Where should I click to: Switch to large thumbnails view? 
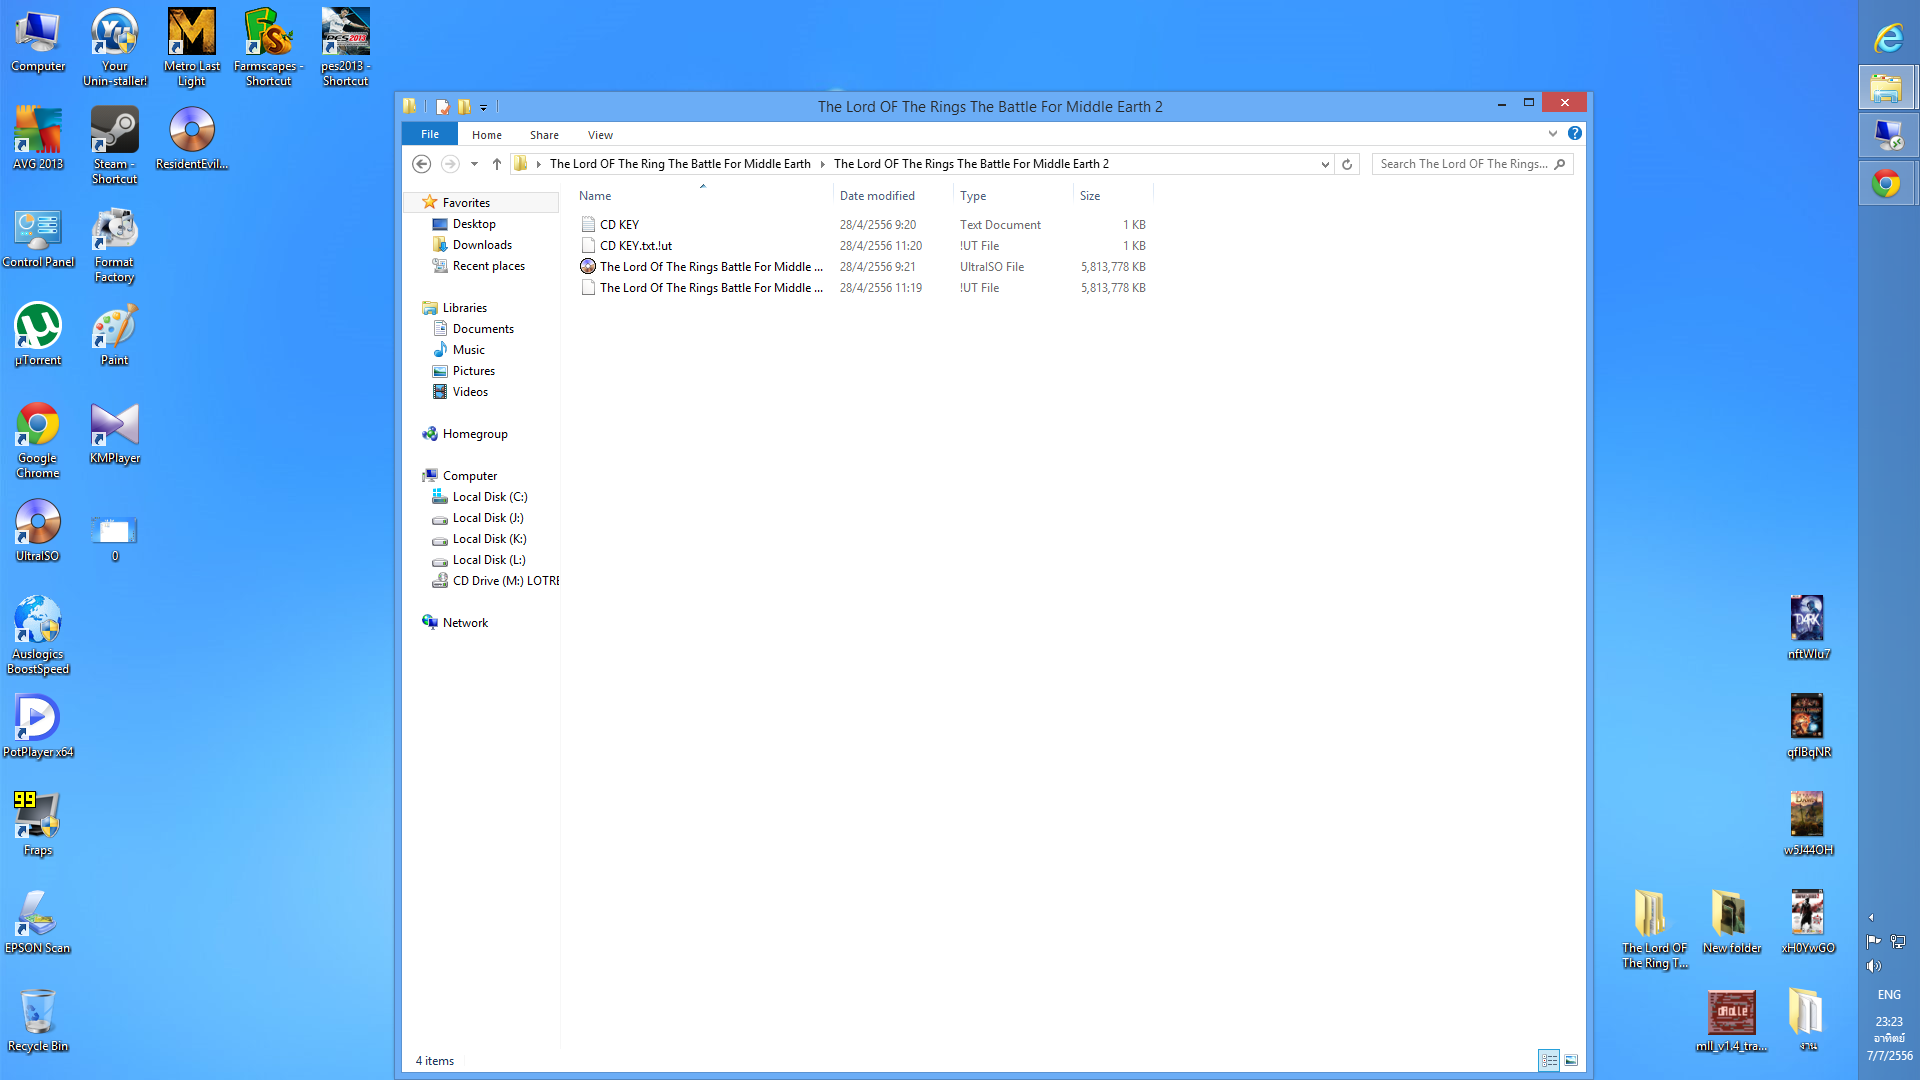pos(1571,1060)
